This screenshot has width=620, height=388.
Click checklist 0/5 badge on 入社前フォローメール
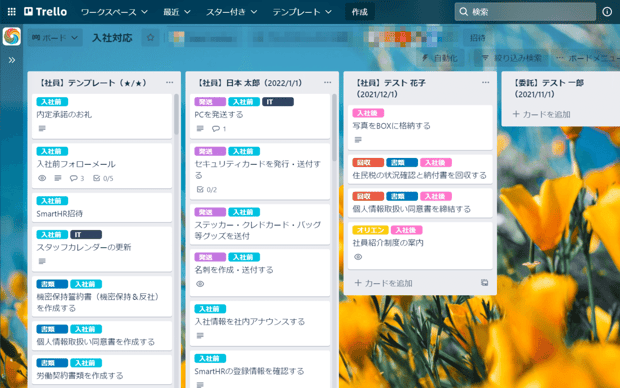tap(103, 178)
